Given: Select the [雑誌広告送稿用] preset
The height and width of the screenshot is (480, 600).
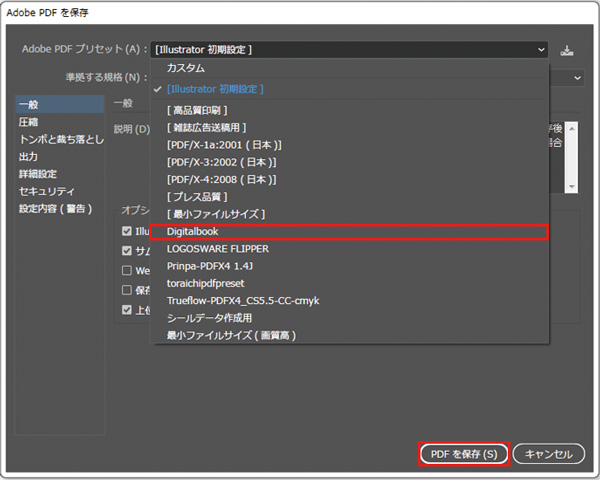Looking at the screenshot, I should point(350,127).
